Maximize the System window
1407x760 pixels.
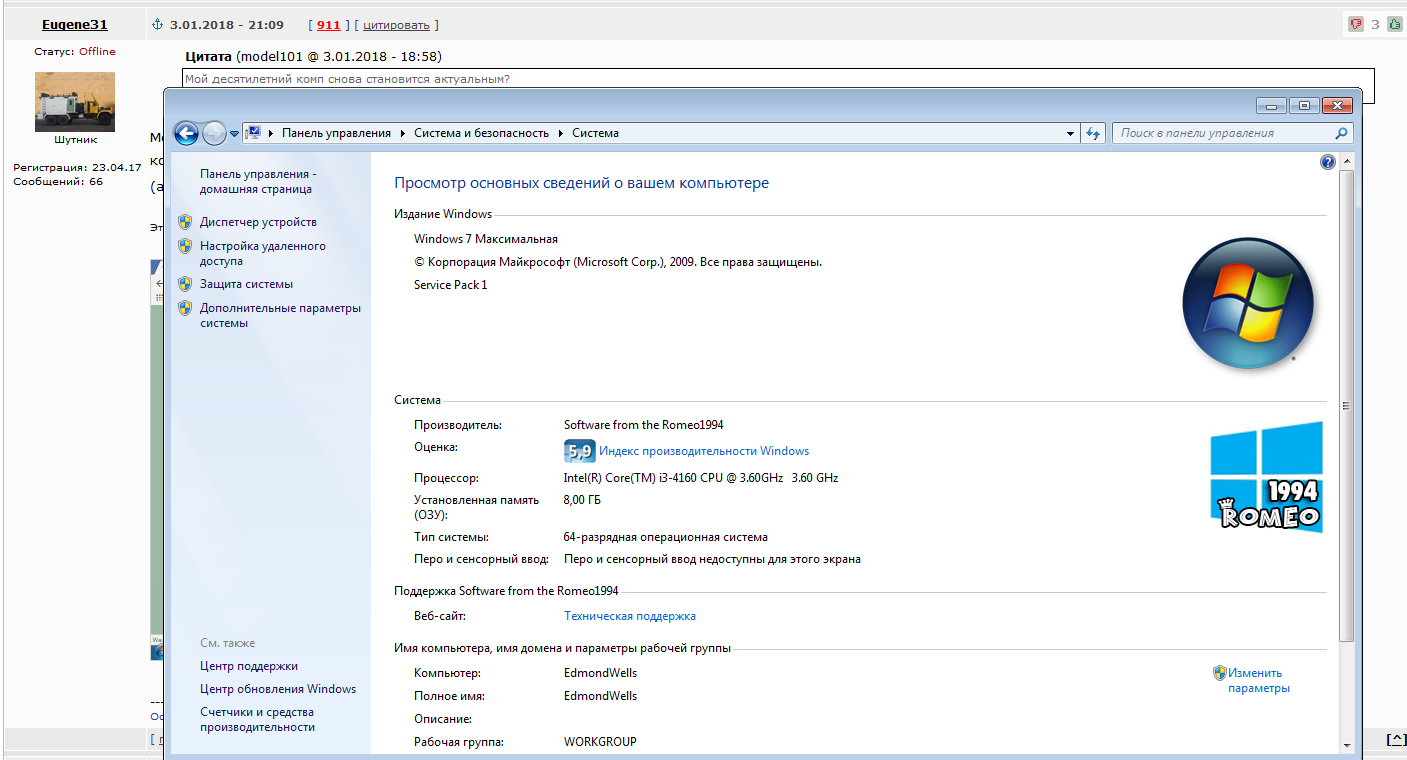pos(1304,105)
